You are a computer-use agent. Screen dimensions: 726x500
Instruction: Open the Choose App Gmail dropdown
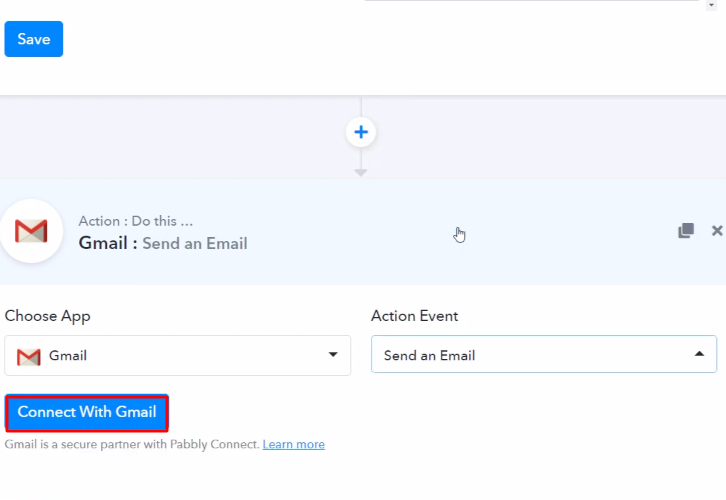point(177,356)
